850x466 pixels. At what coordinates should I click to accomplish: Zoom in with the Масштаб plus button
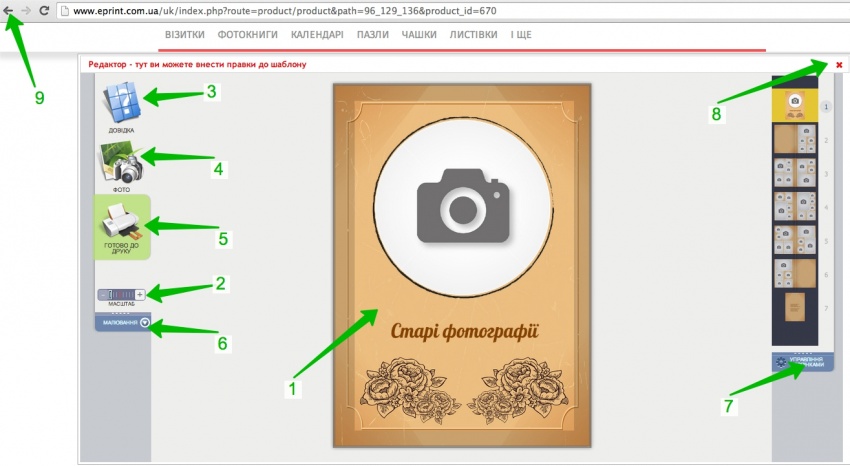pyautogui.click(x=140, y=294)
